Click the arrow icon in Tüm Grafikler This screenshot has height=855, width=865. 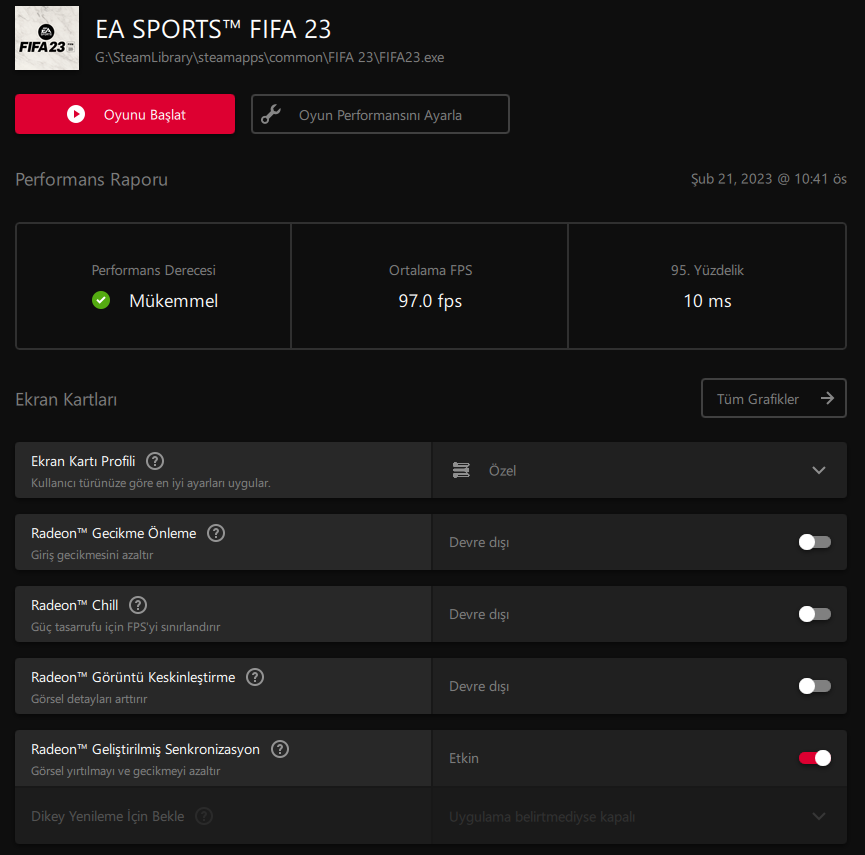click(827, 398)
